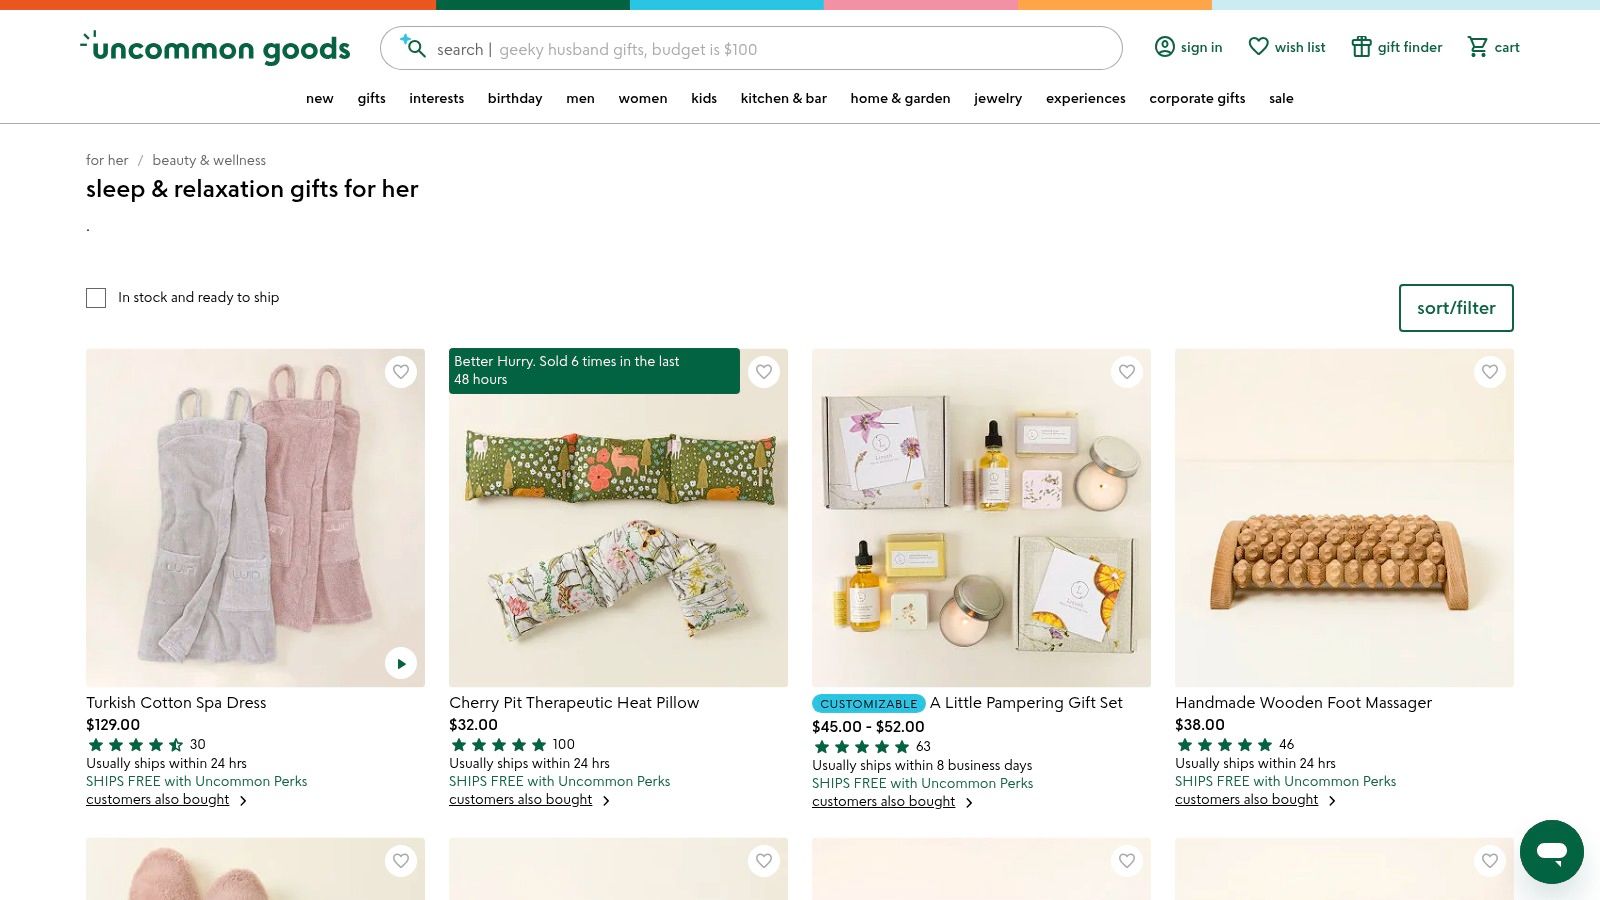1600x900 pixels.
Task: Click the Pampering Gift Set image
Action: [981, 517]
